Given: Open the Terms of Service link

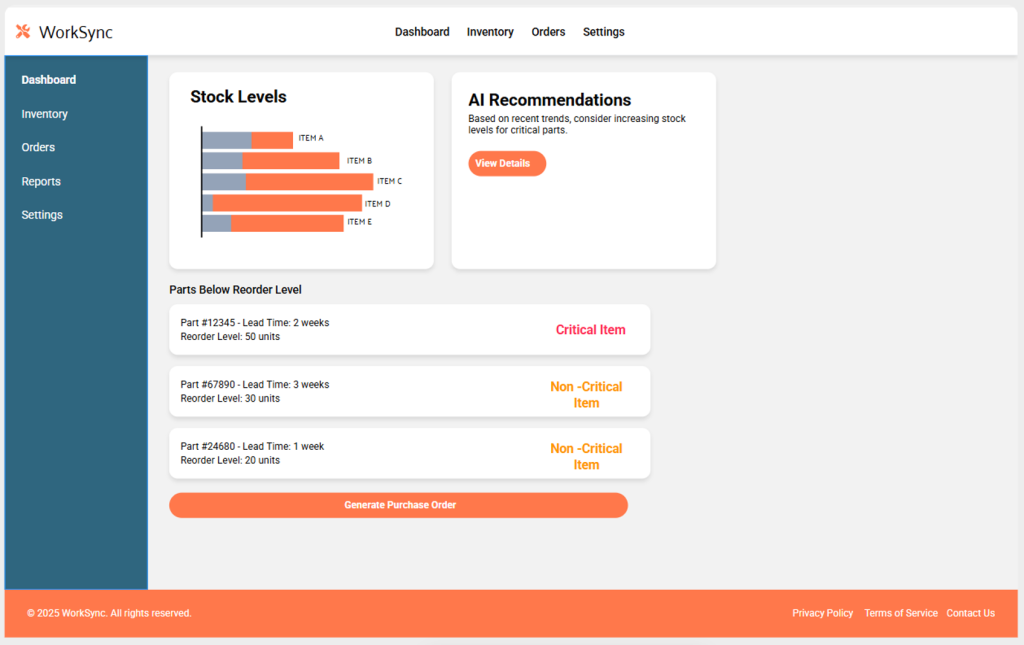Looking at the screenshot, I should coord(900,613).
